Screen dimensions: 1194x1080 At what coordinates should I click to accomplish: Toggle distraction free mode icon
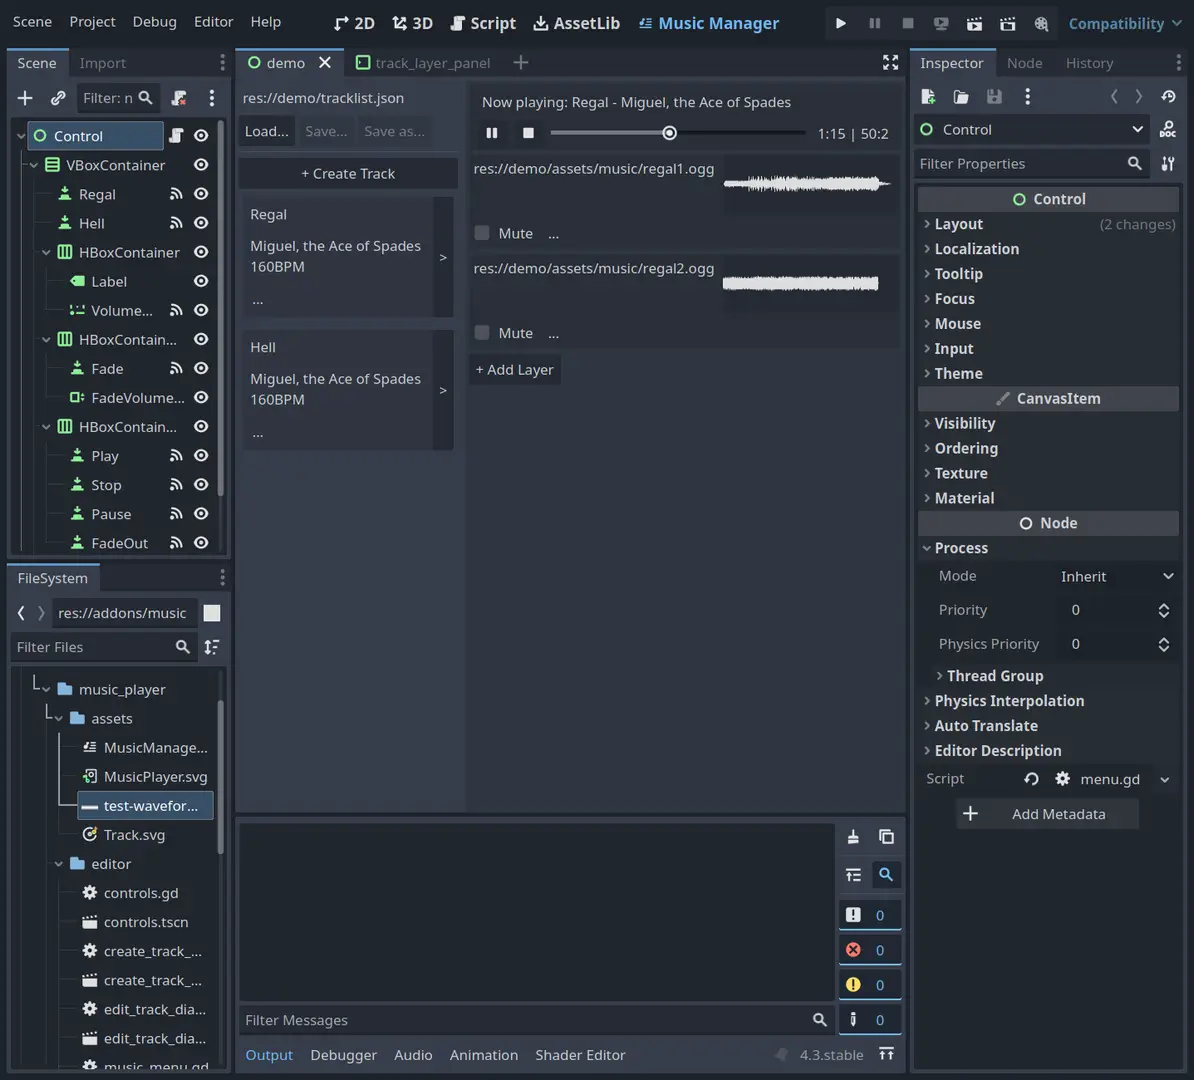[890, 62]
